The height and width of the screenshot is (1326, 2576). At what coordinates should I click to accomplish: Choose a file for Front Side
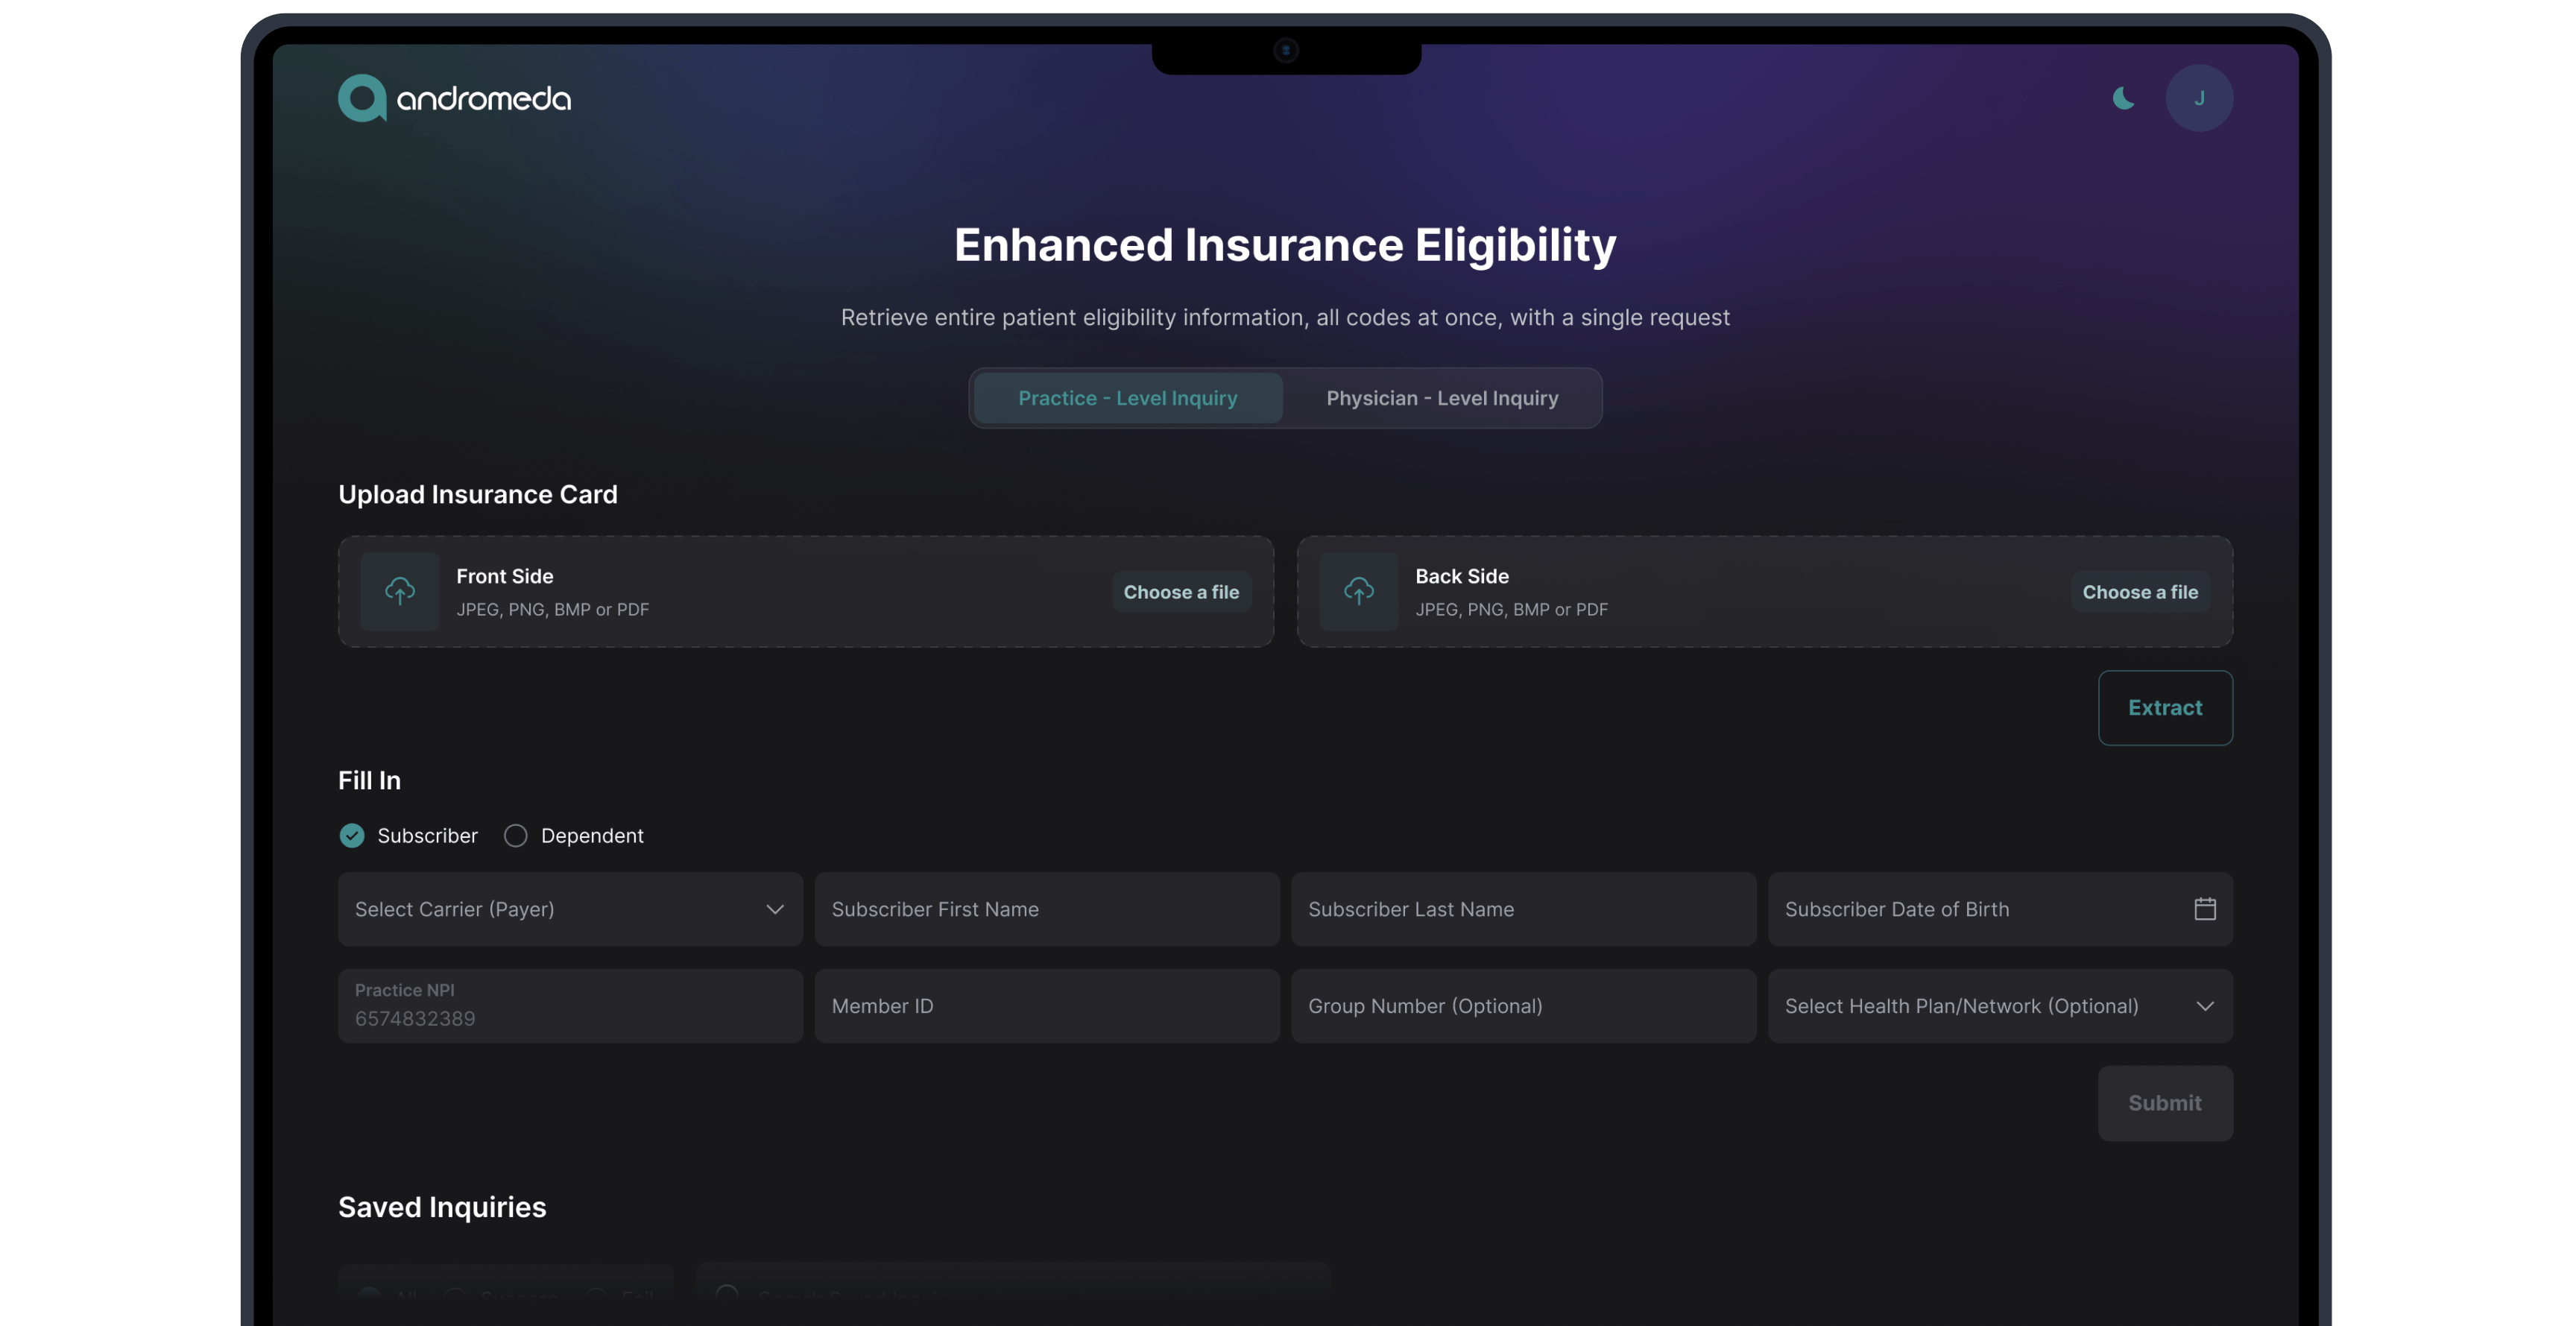point(1181,592)
